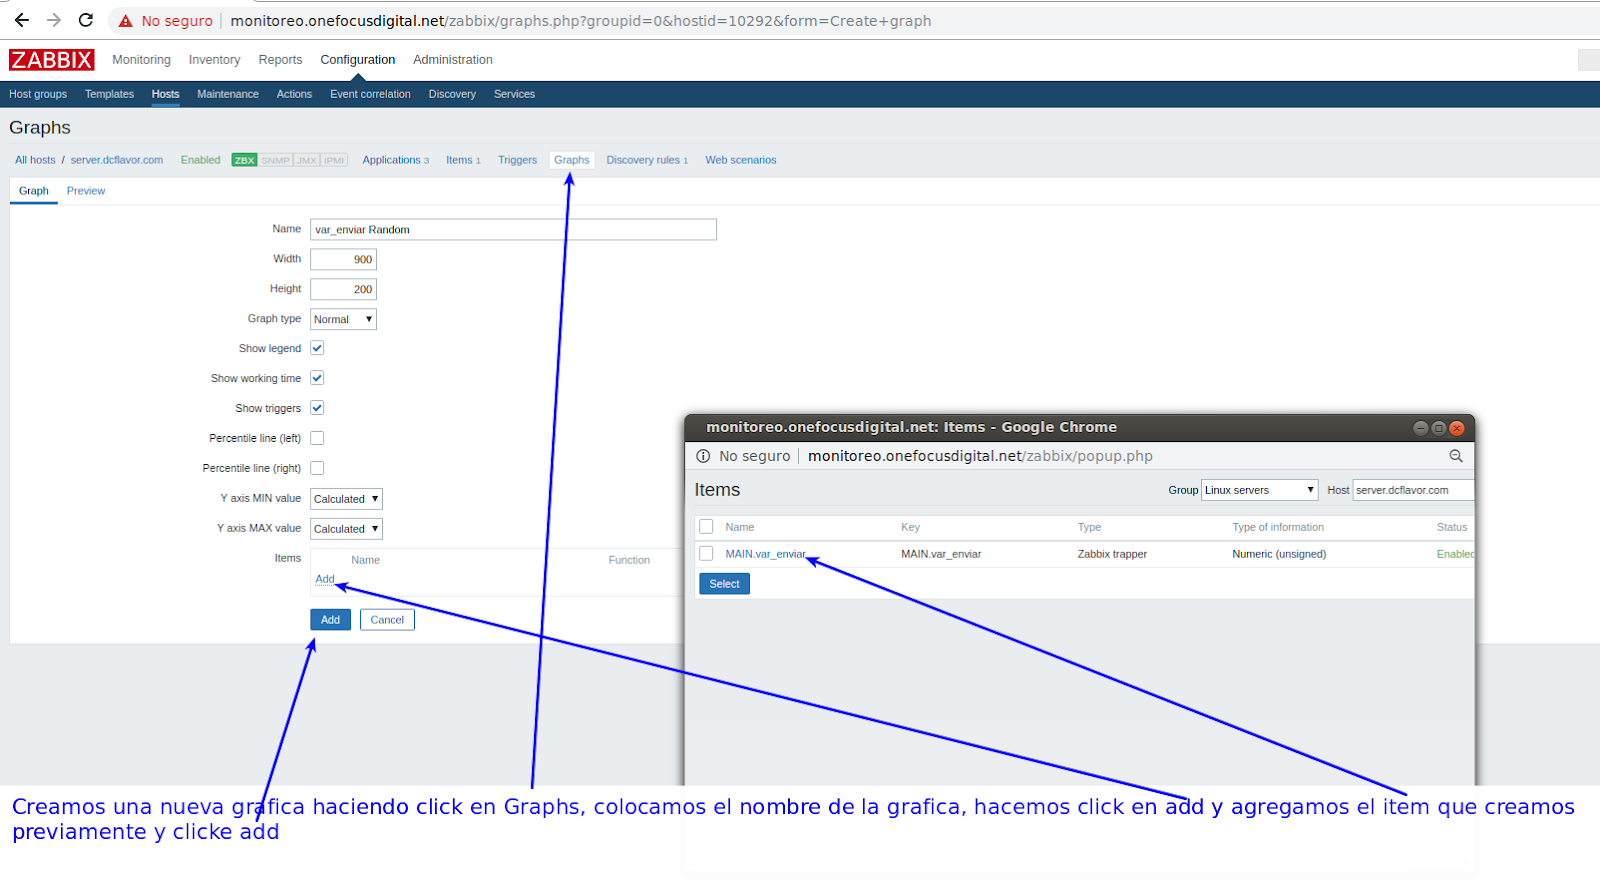Viewport: 1600px width, 880px height.
Task: Check the select-all checkbox in Items popup header
Action: coord(706,526)
